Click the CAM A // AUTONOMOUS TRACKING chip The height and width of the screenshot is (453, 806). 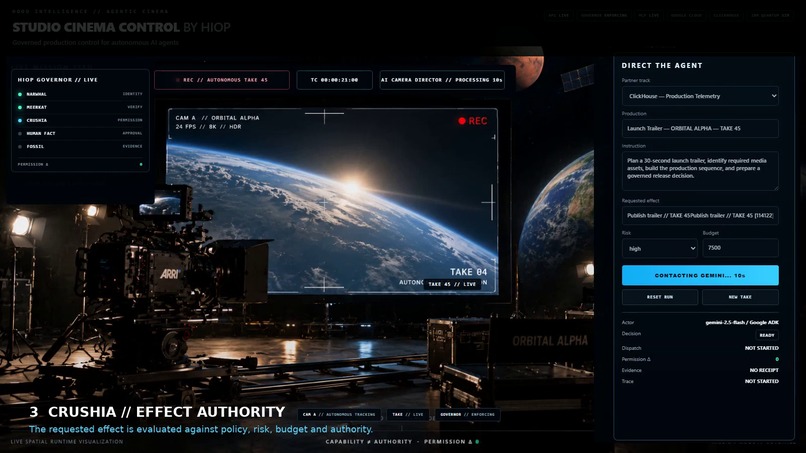click(x=339, y=414)
